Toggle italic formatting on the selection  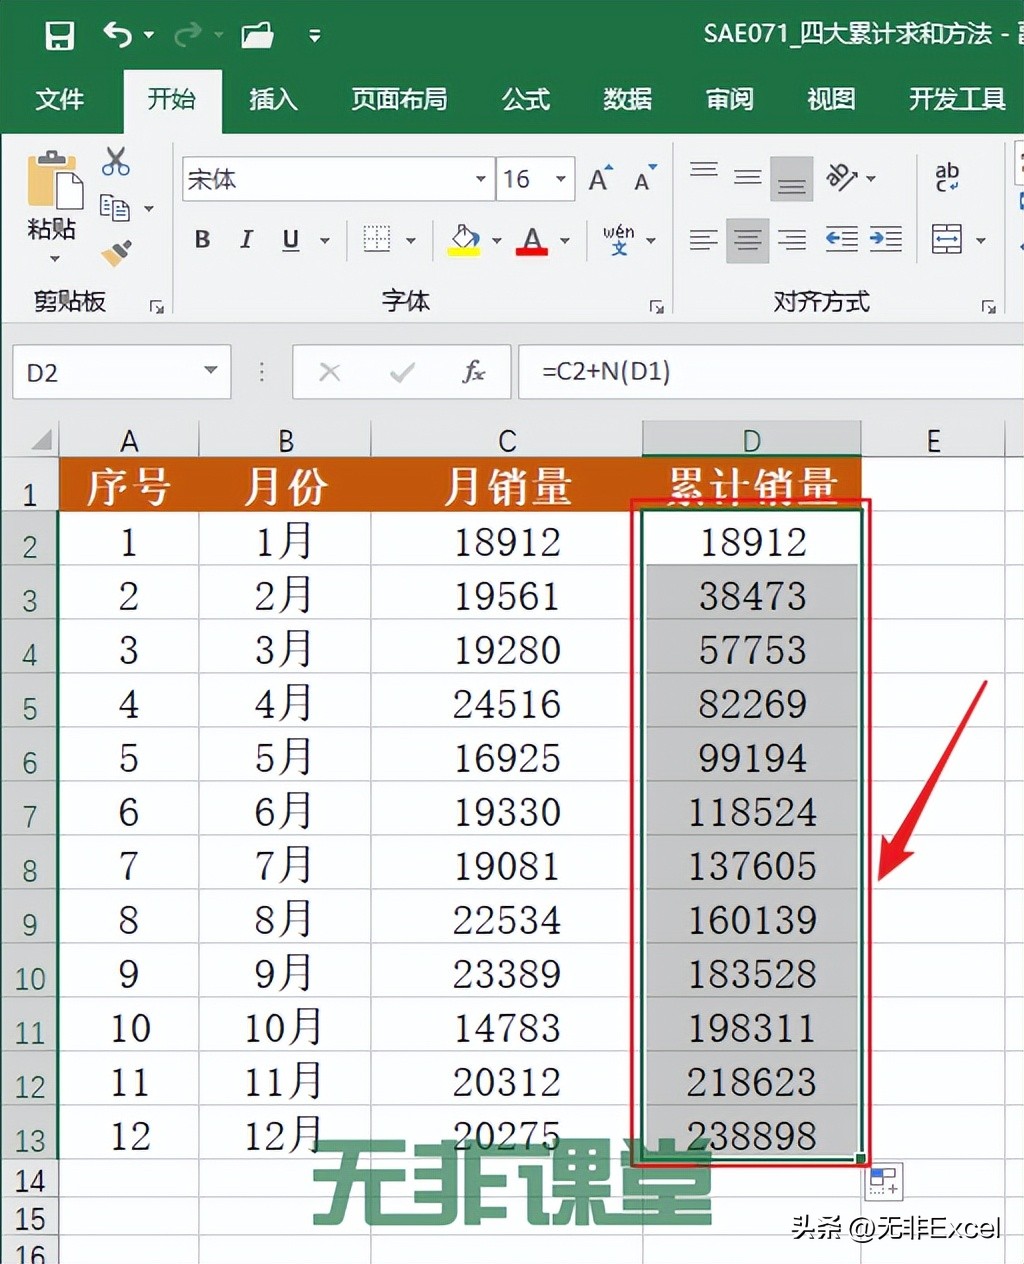[245, 240]
